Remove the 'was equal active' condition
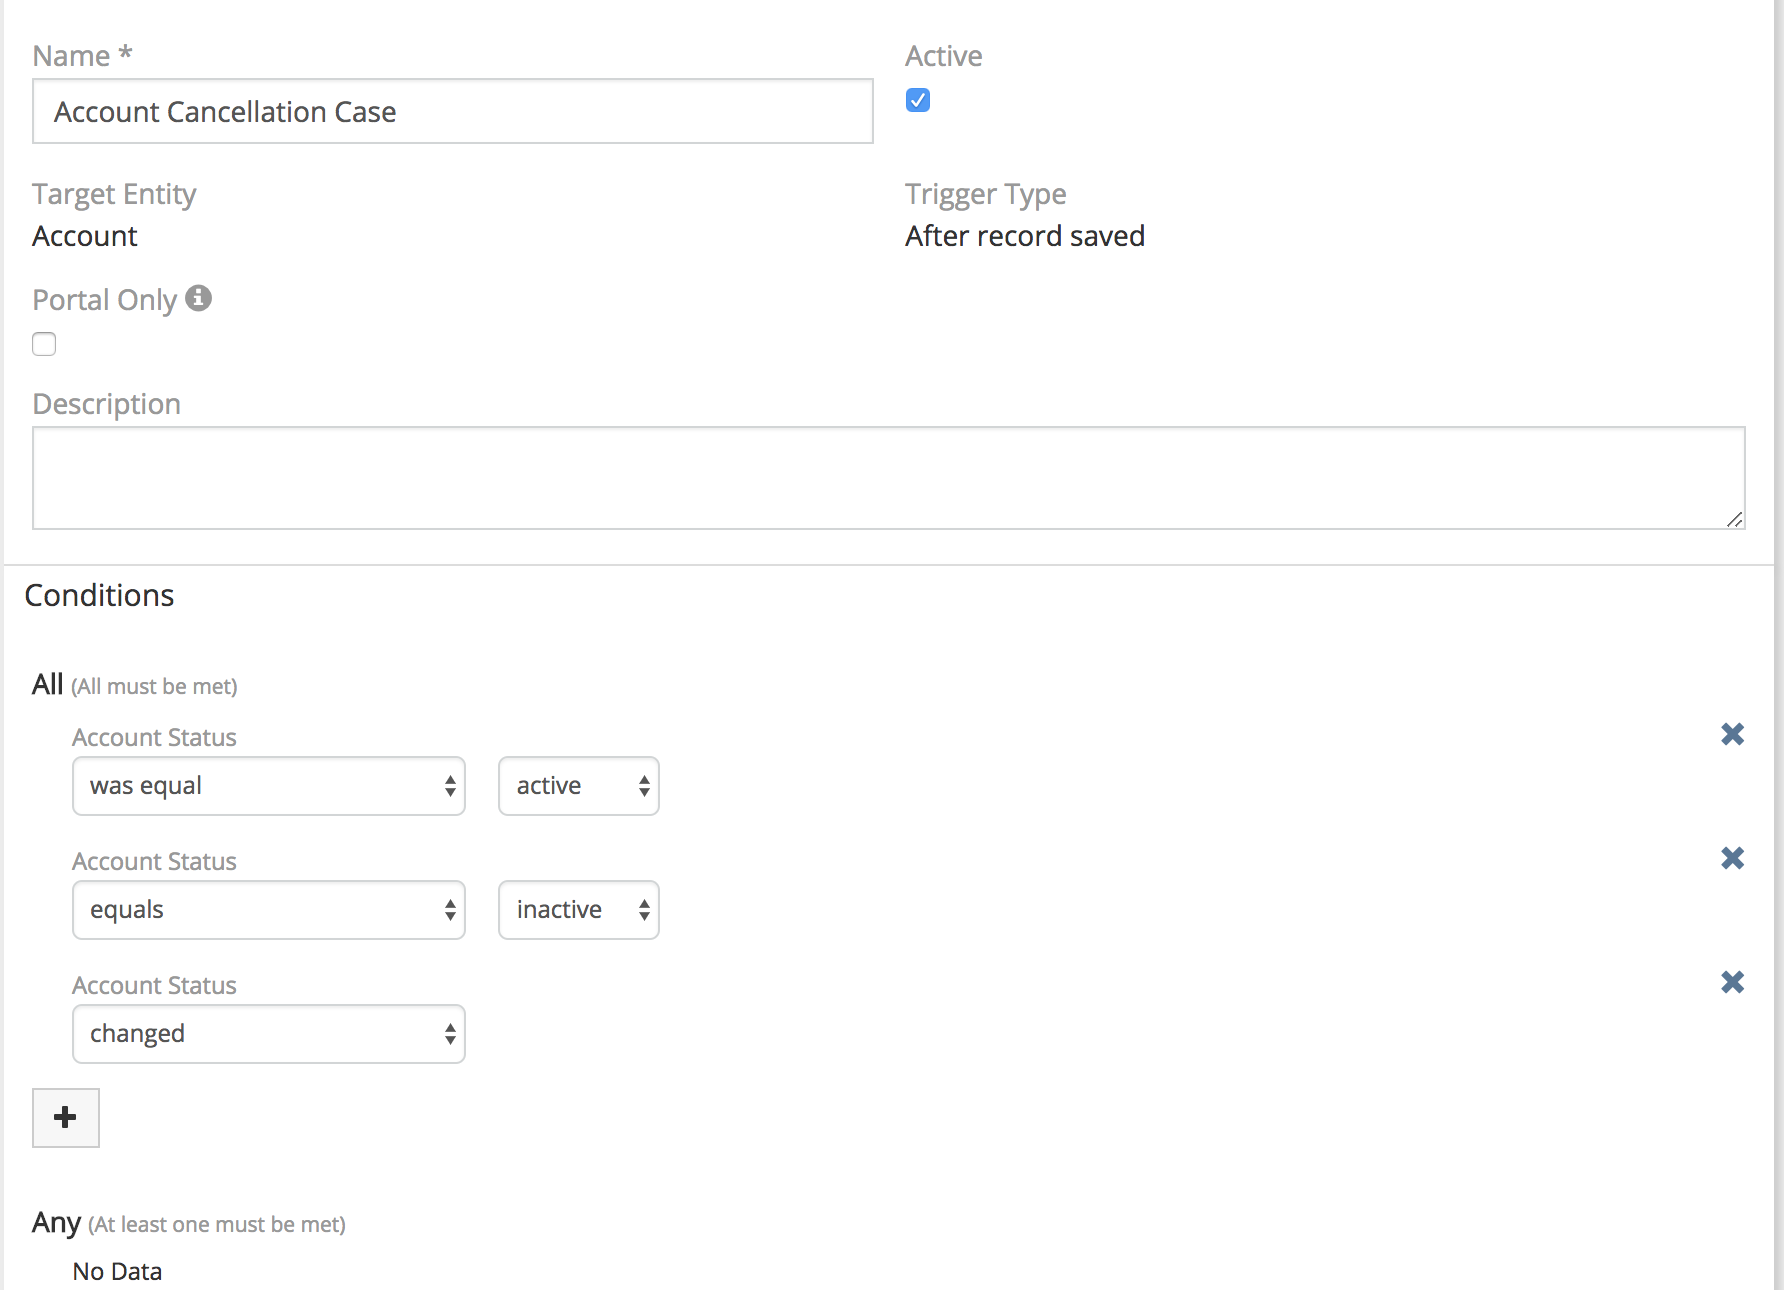The width and height of the screenshot is (1784, 1290). point(1732,735)
